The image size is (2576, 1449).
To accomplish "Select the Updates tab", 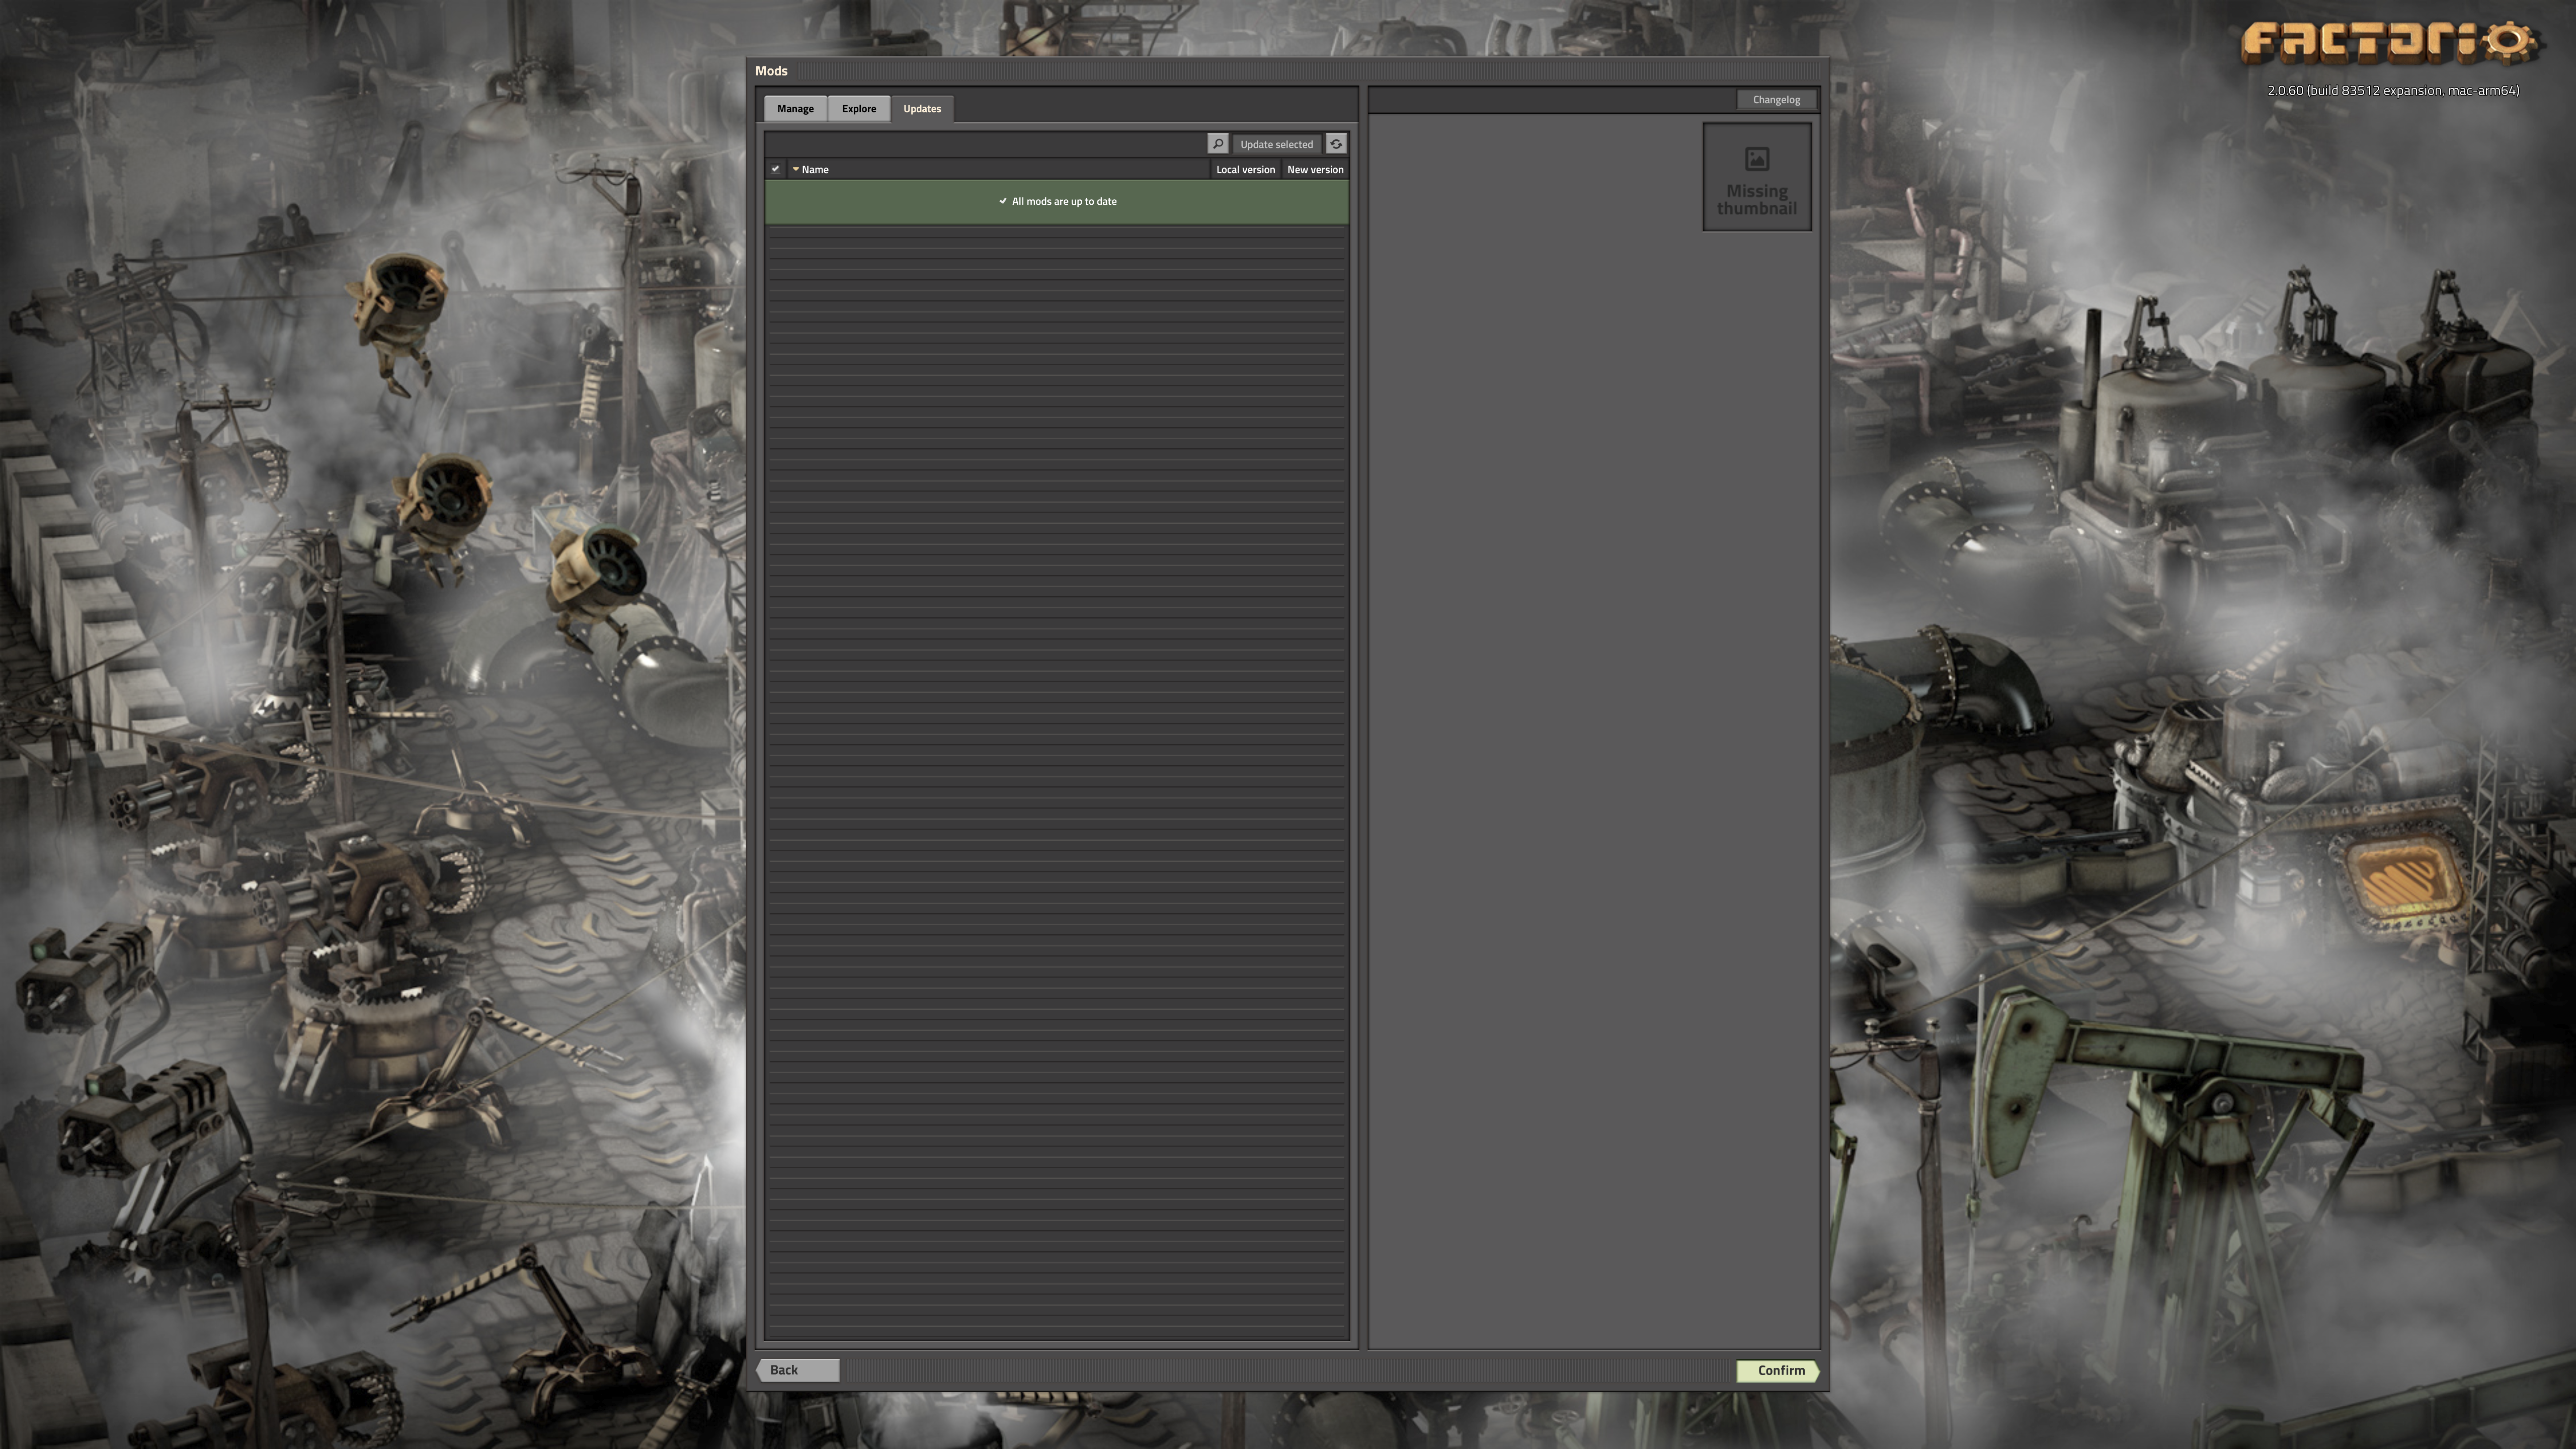I will click(922, 109).
